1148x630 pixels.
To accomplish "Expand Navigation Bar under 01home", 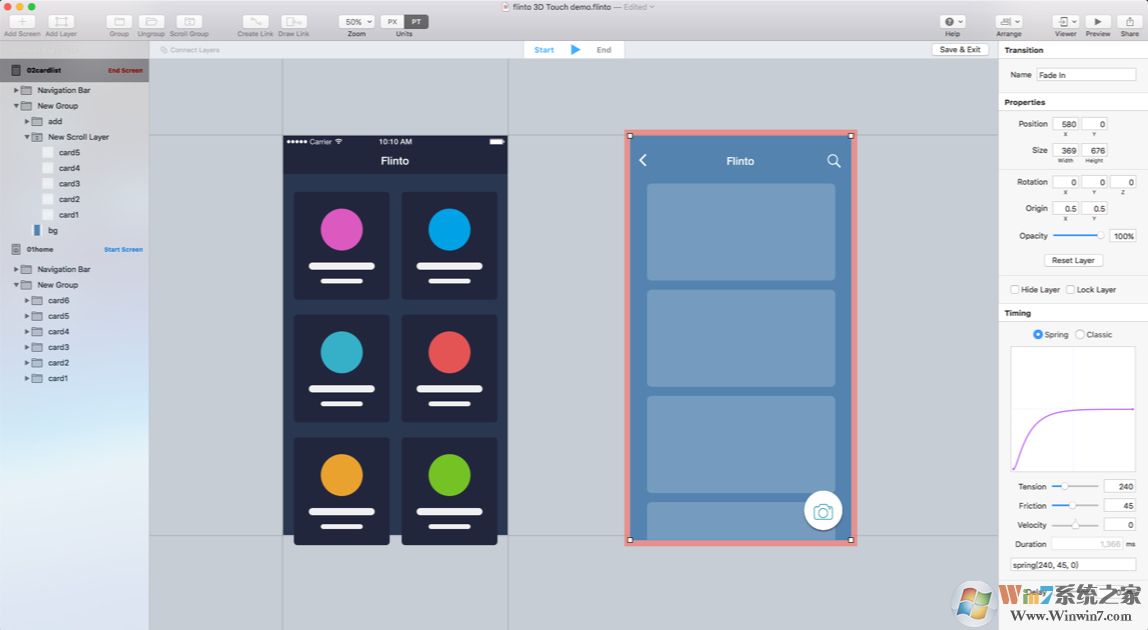I will 16,270.
